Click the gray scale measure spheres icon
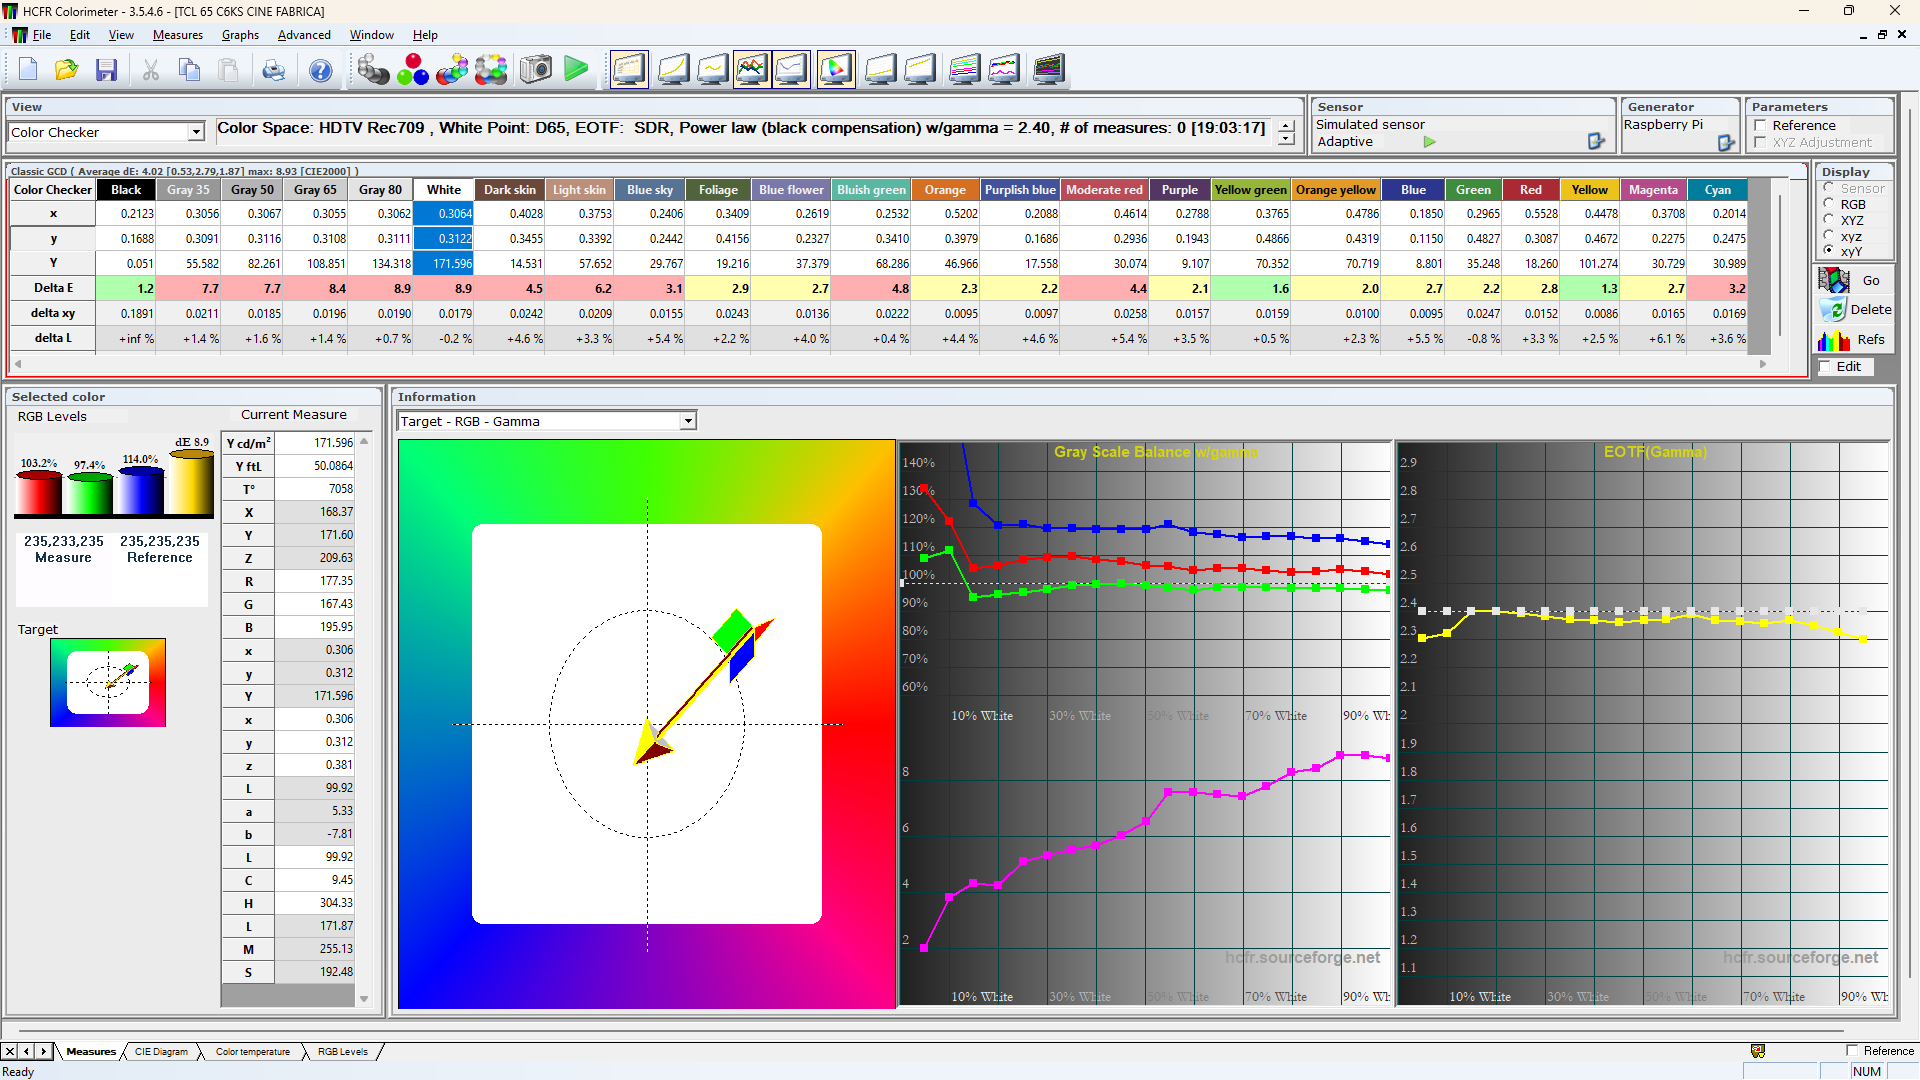This screenshot has width=1920, height=1080. [x=373, y=70]
